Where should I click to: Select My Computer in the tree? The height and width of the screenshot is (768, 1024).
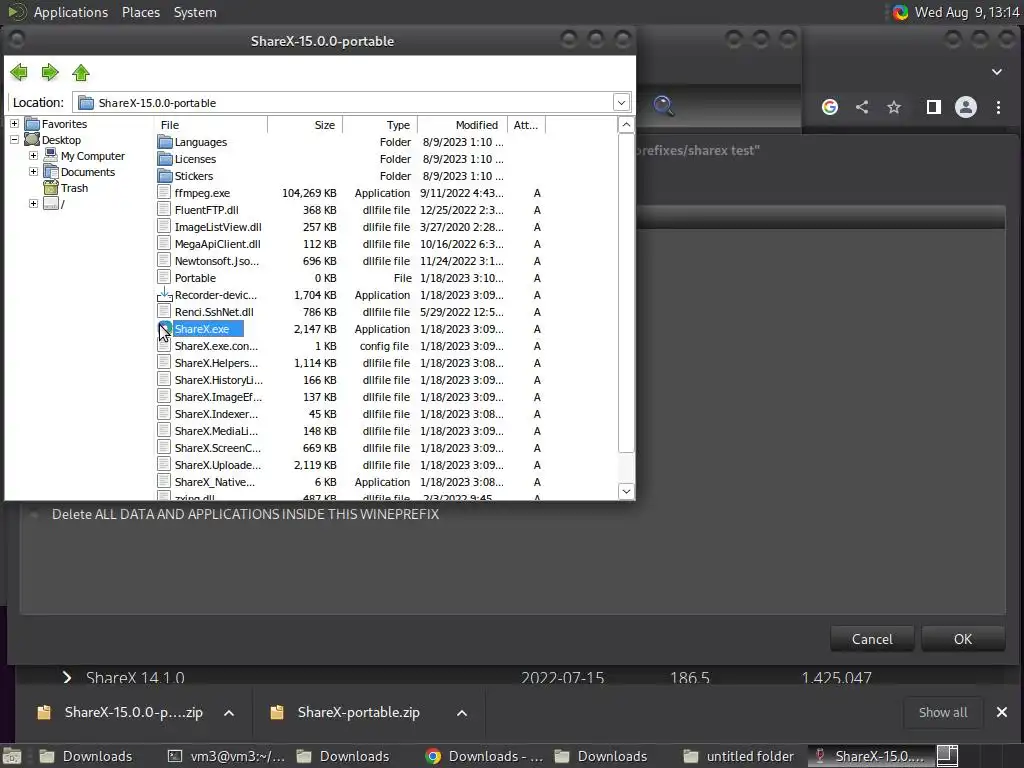93,156
